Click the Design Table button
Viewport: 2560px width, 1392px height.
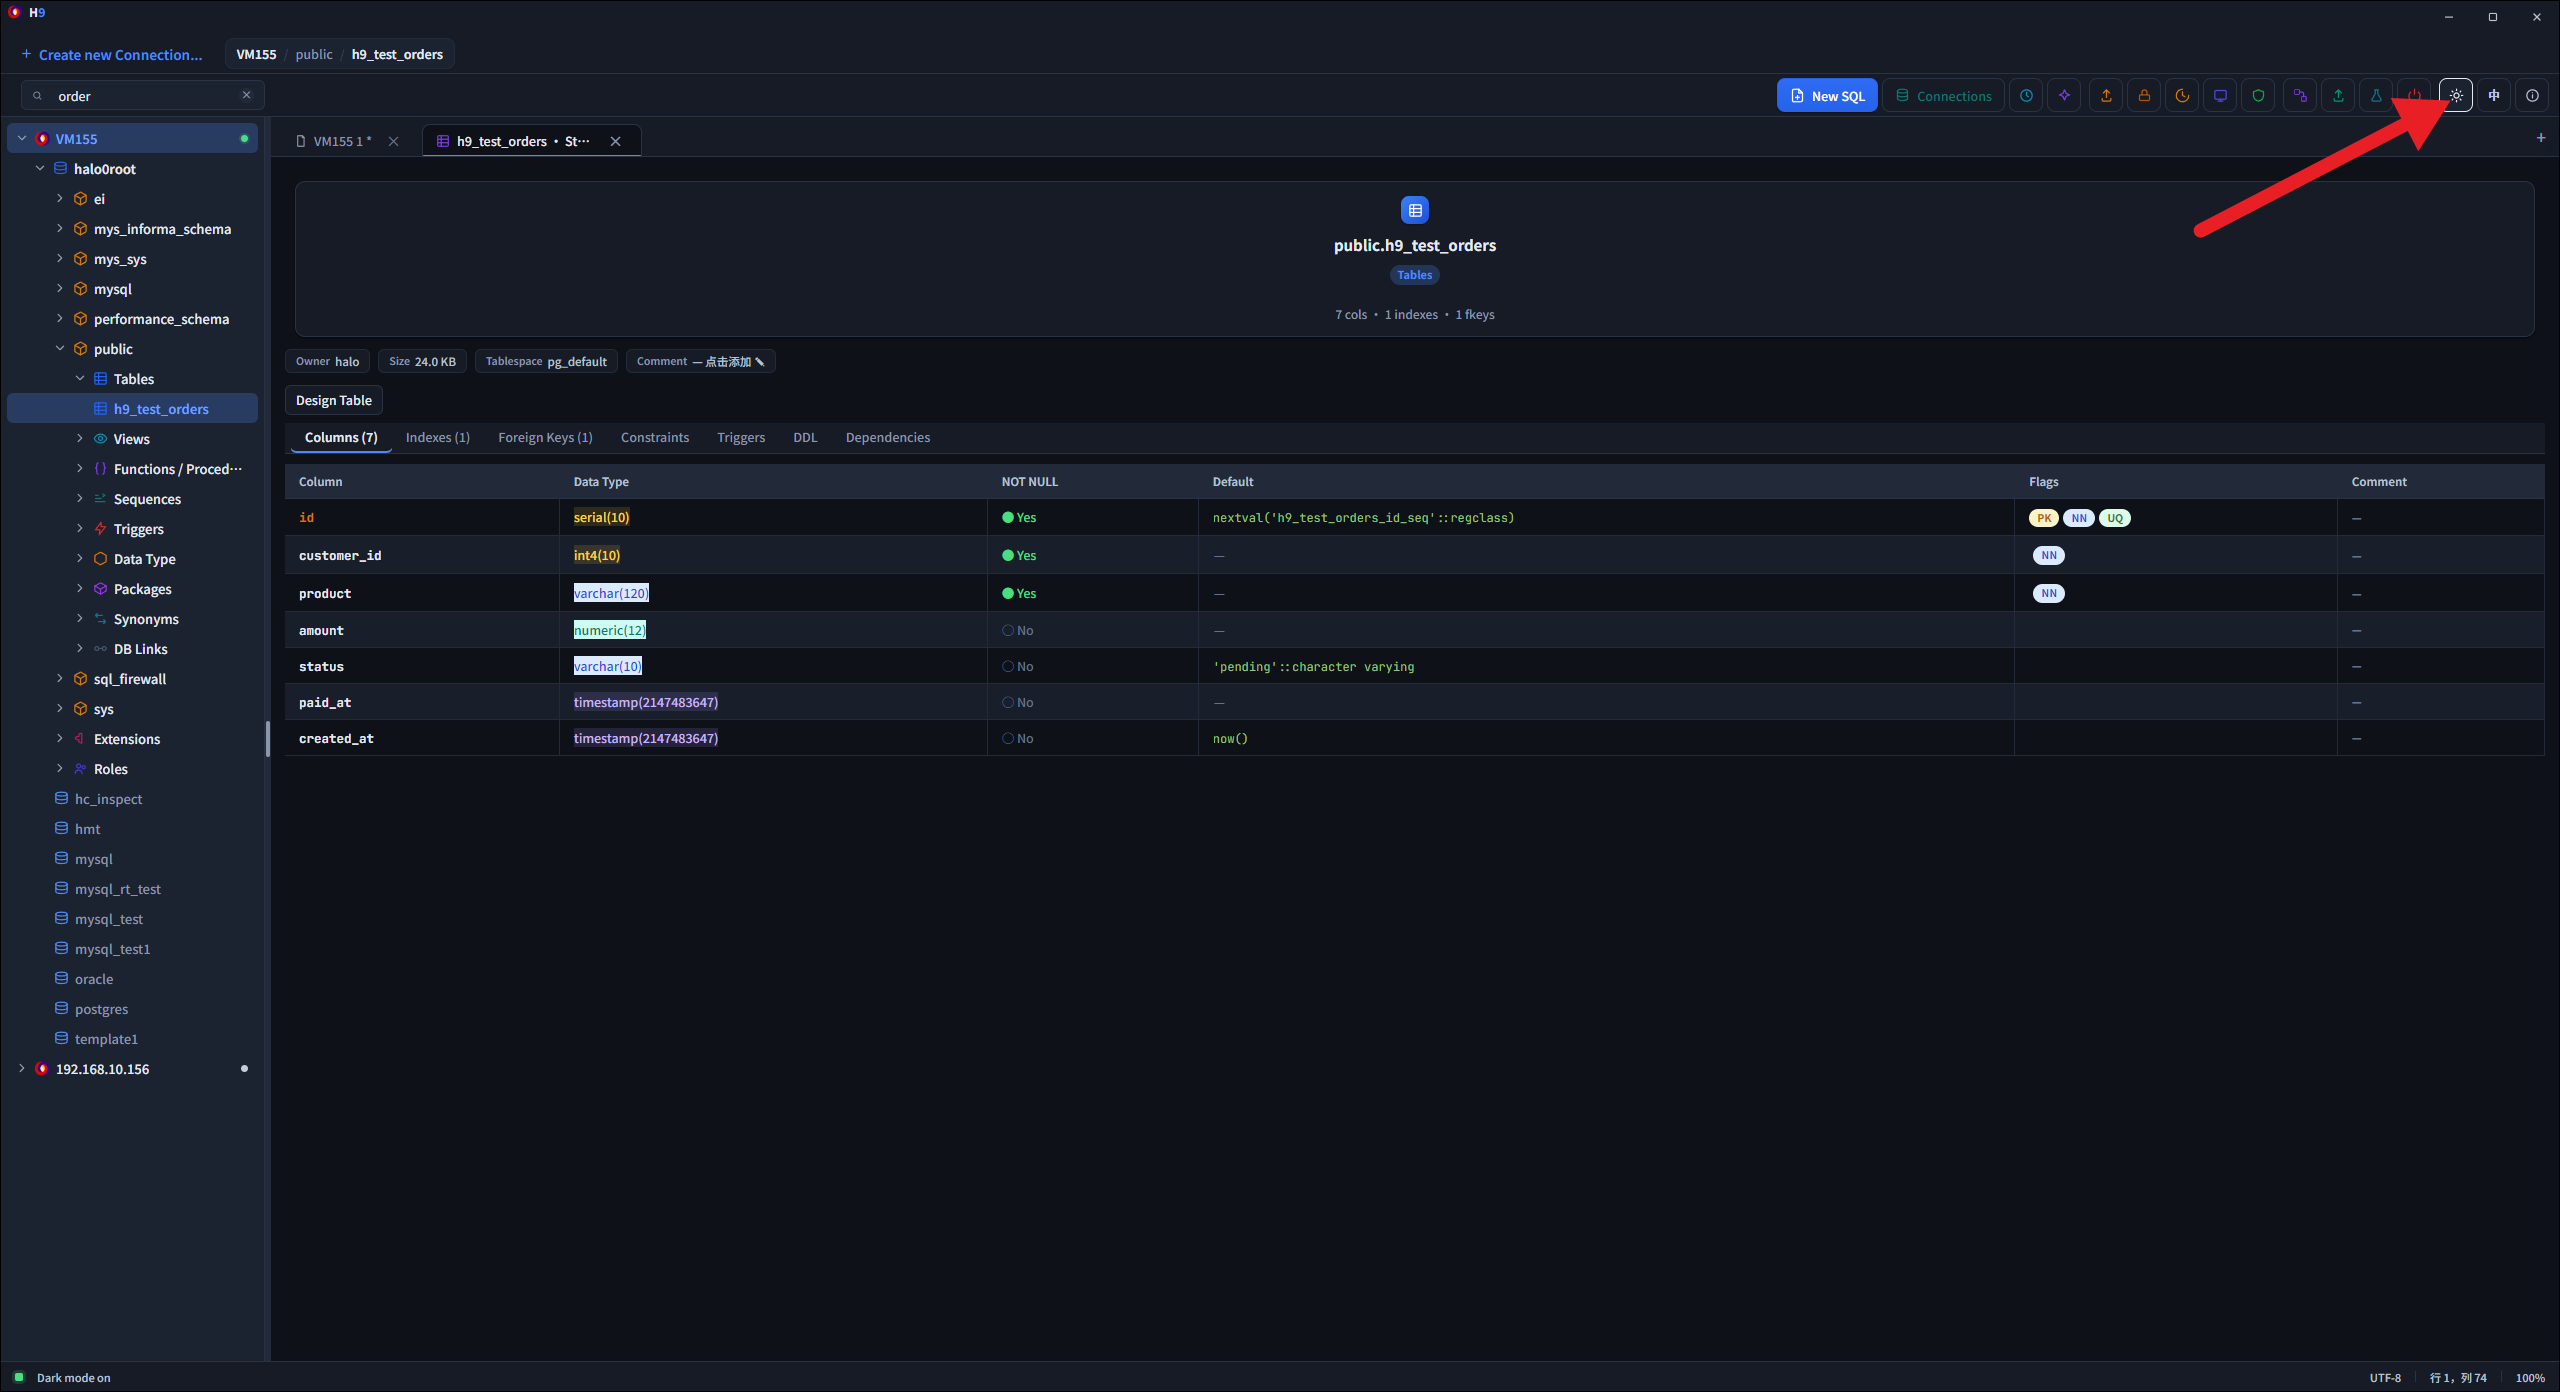tap(334, 400)
